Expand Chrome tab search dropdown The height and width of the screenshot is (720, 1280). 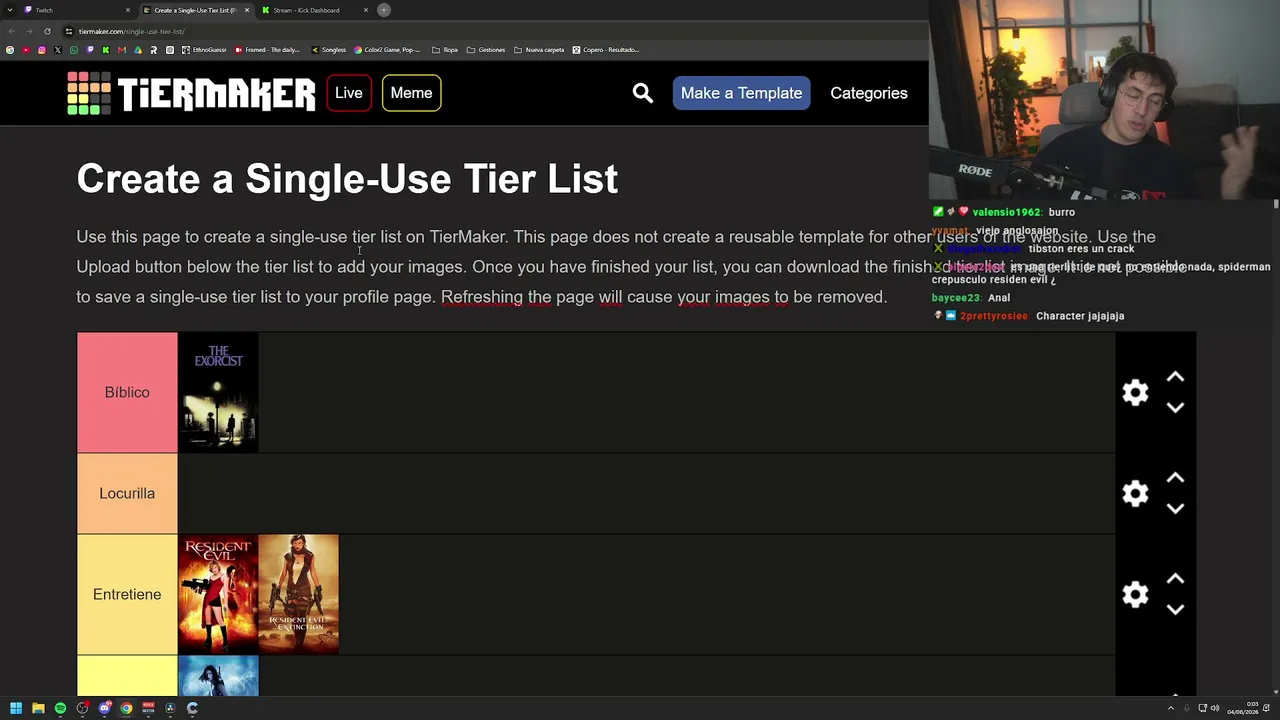(x=9, y=10)
